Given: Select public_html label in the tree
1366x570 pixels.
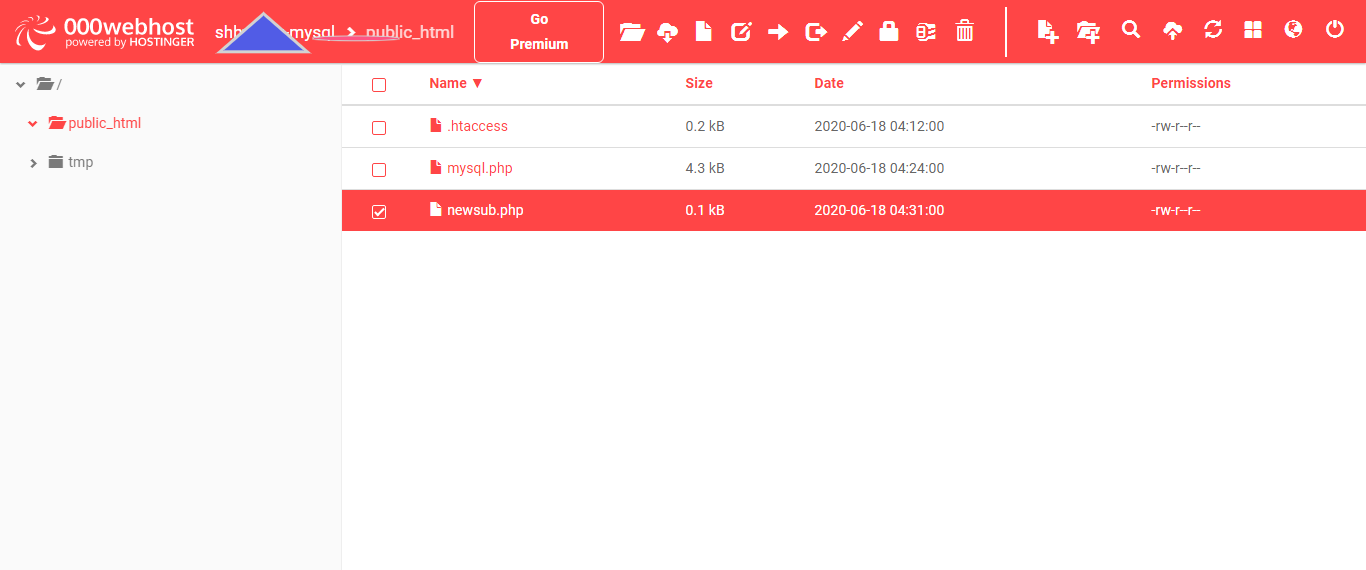Looking at the screenshot, I should point(105,123).
